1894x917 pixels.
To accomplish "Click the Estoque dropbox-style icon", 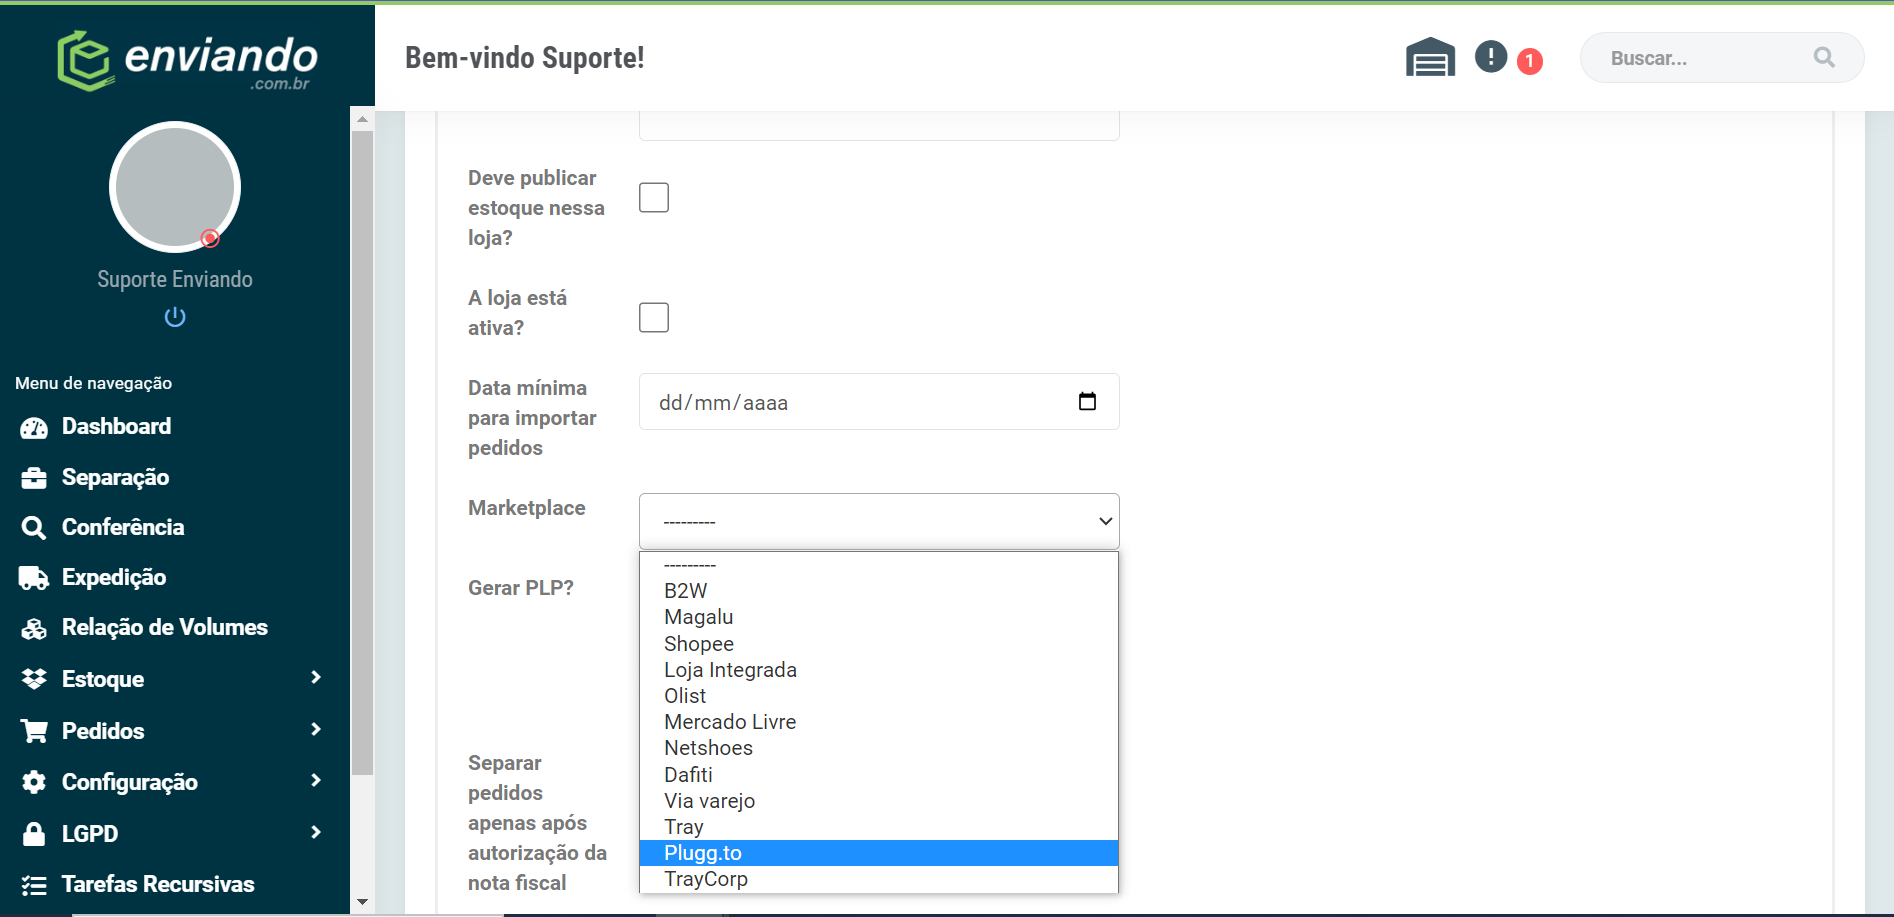I will tap(34, 679).
